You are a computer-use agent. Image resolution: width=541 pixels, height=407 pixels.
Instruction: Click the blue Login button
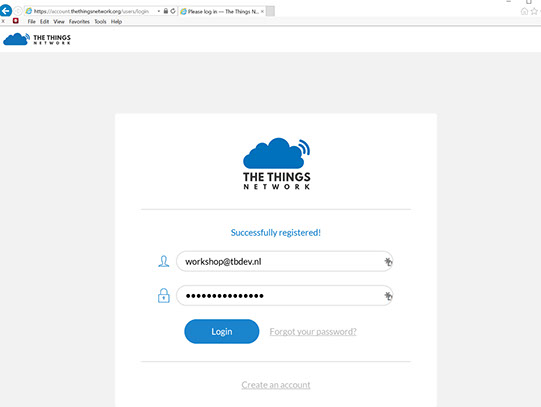click(222, 331)
